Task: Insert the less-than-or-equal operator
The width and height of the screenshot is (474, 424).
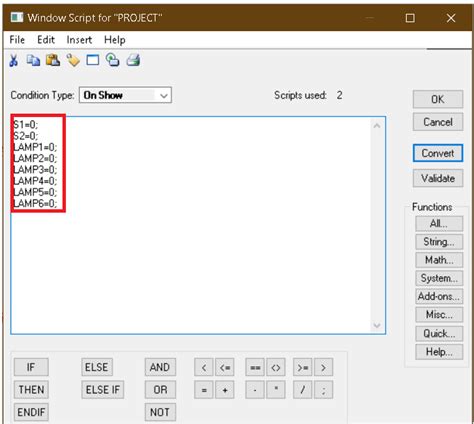Action: (x=225, y=367)
